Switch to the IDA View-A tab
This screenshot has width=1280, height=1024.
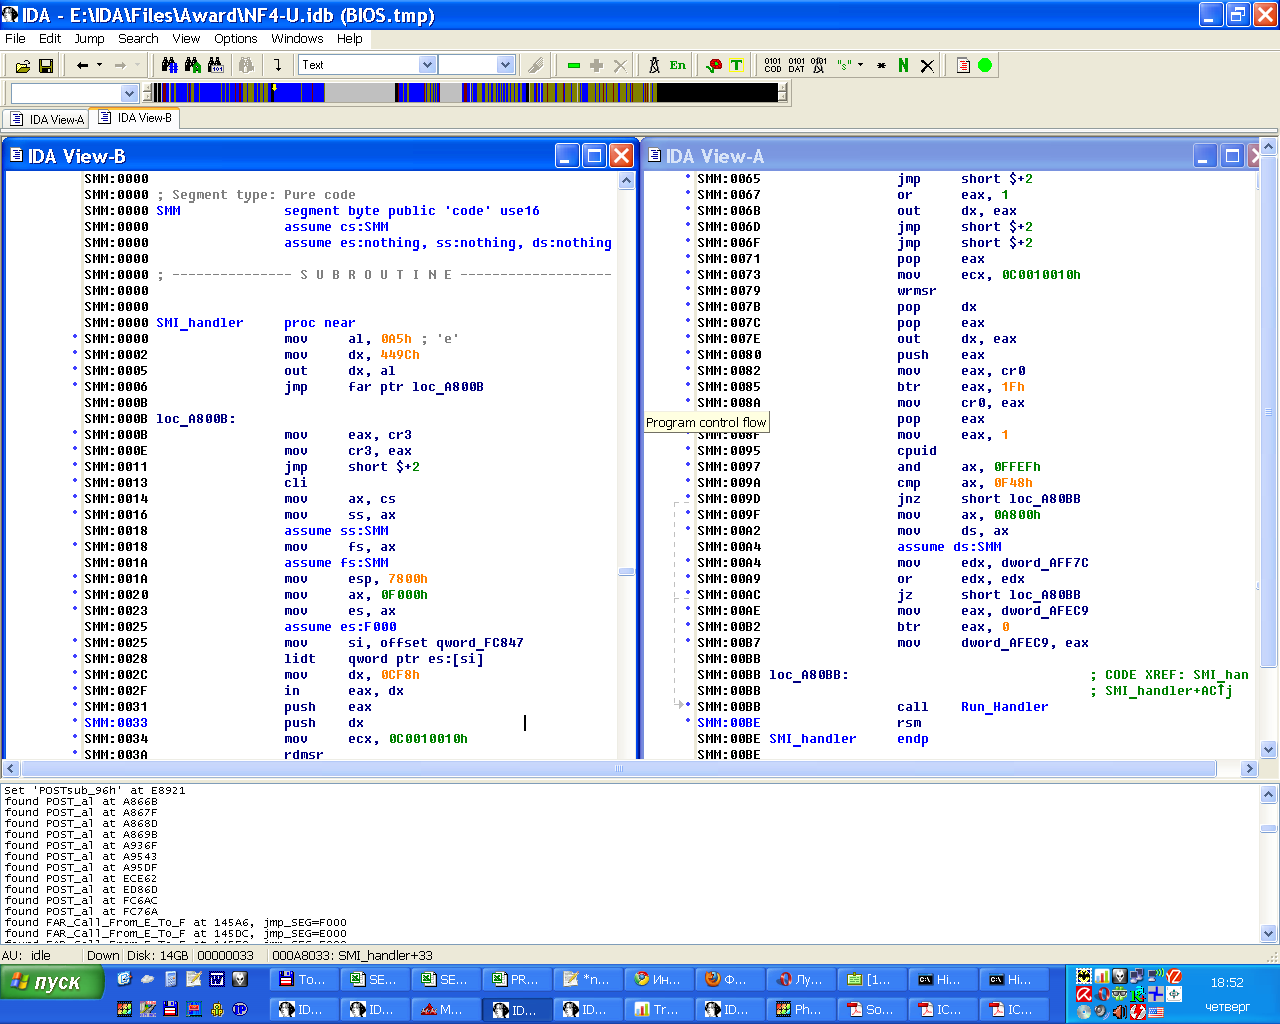point(46,120)
